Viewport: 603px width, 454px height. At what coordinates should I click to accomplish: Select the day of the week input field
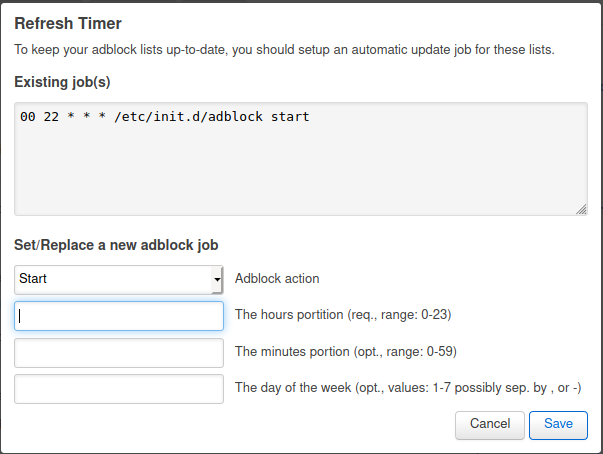tap(118, 389)
